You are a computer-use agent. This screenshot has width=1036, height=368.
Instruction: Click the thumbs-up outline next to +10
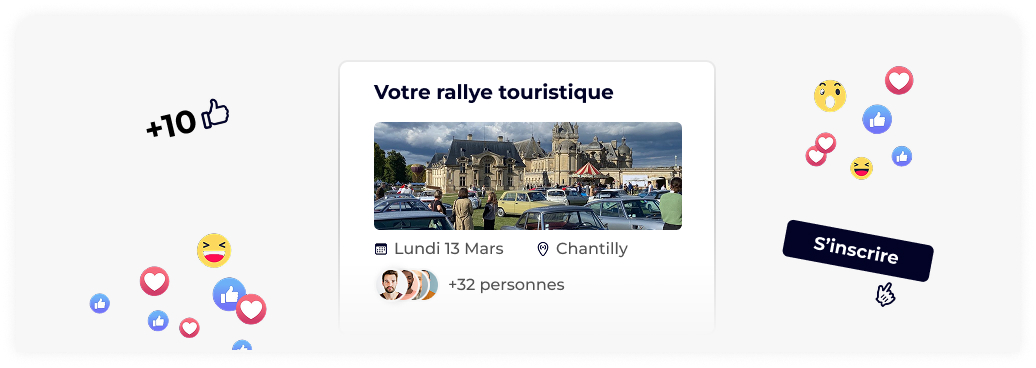coord(215,113)
